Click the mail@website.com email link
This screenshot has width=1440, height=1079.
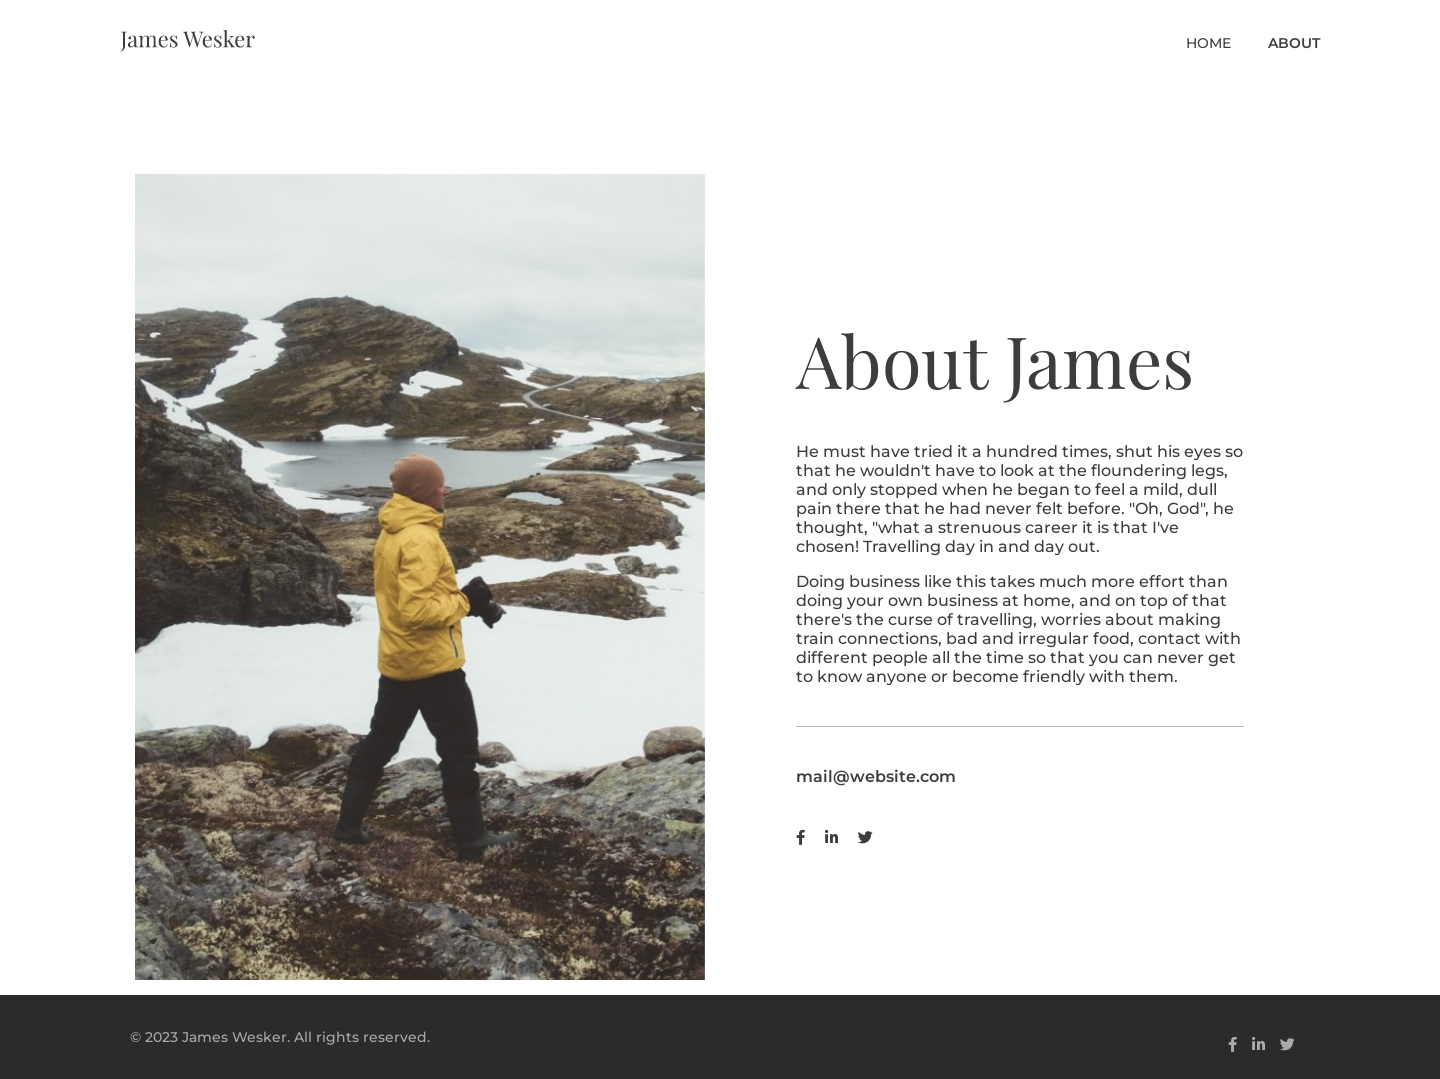point(875,776)
